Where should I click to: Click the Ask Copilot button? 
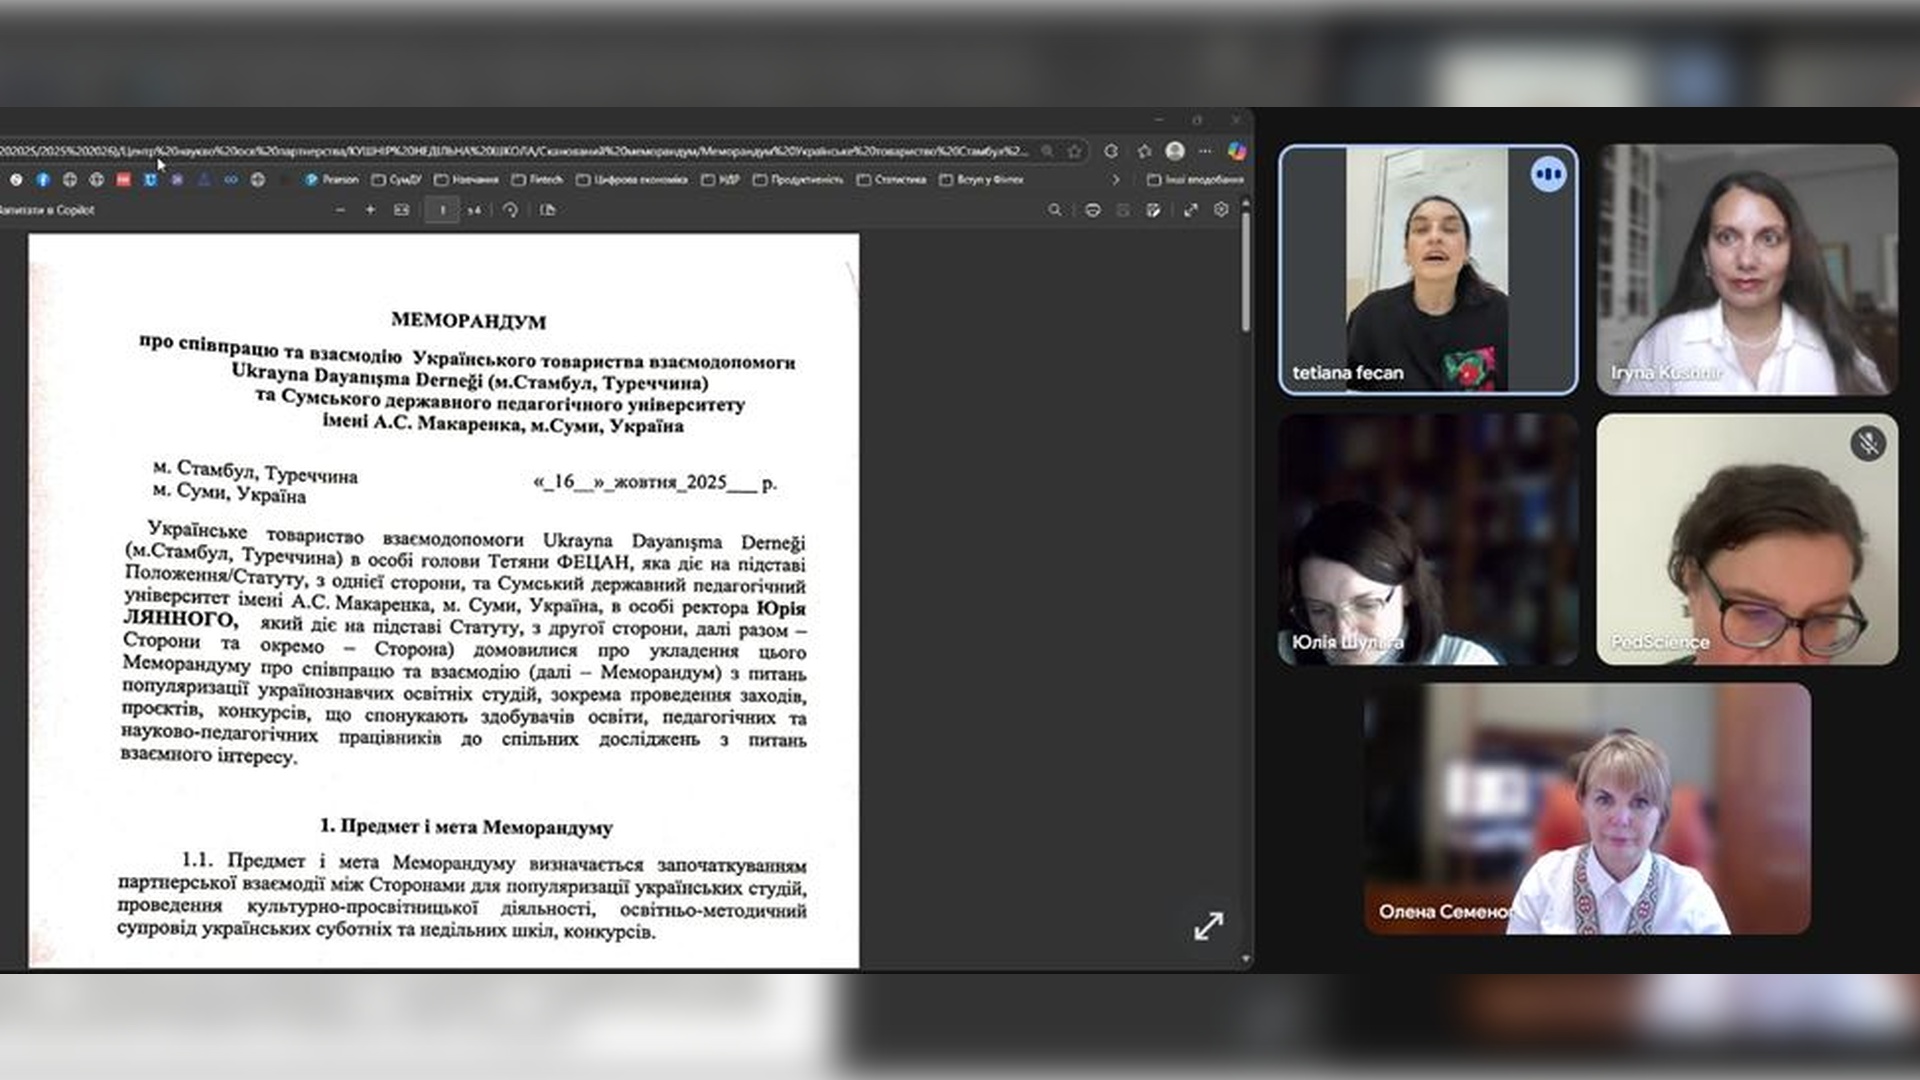[x=48, y=210]
